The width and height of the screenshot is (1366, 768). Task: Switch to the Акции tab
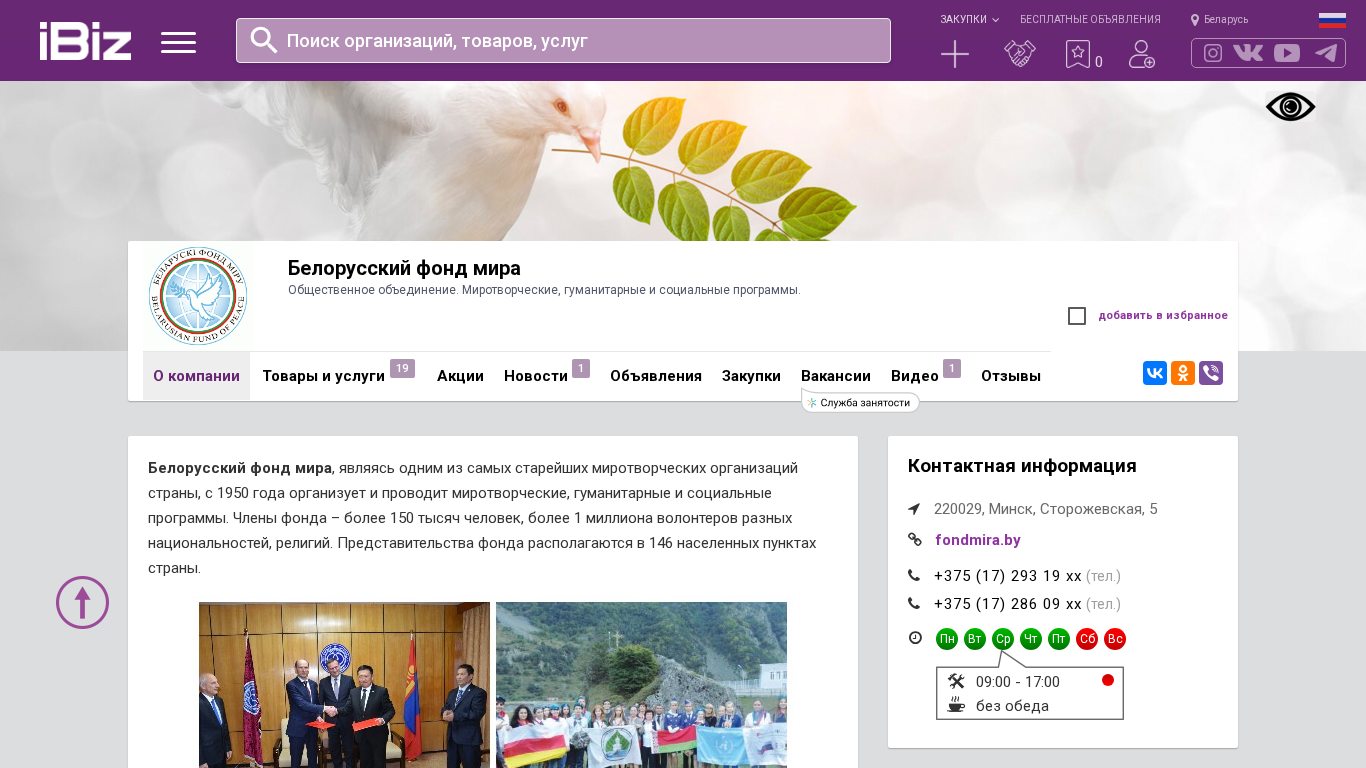460,376
